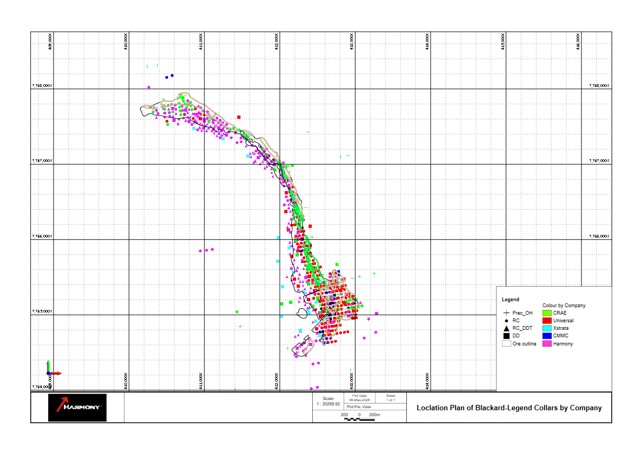Click the 'Ore outline' legend label
Screen dimensions: 643x454
524,344
